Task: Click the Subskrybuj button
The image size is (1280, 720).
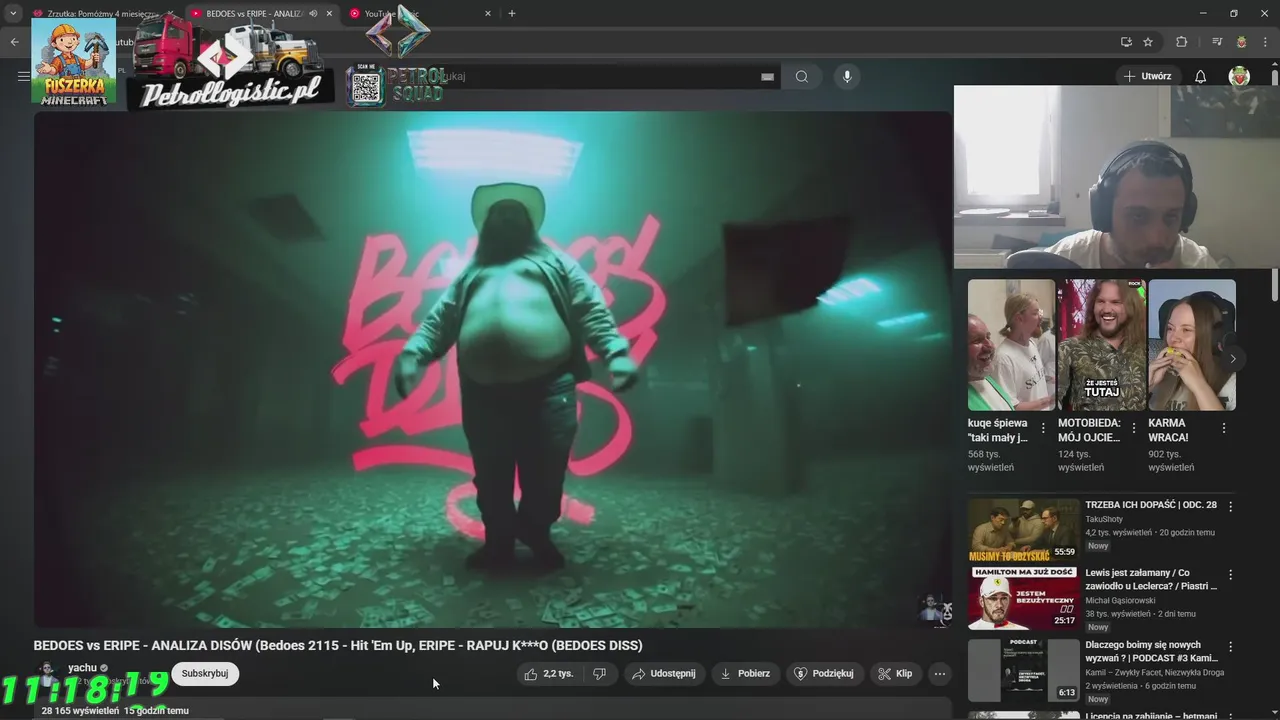Action: point(205,673)
